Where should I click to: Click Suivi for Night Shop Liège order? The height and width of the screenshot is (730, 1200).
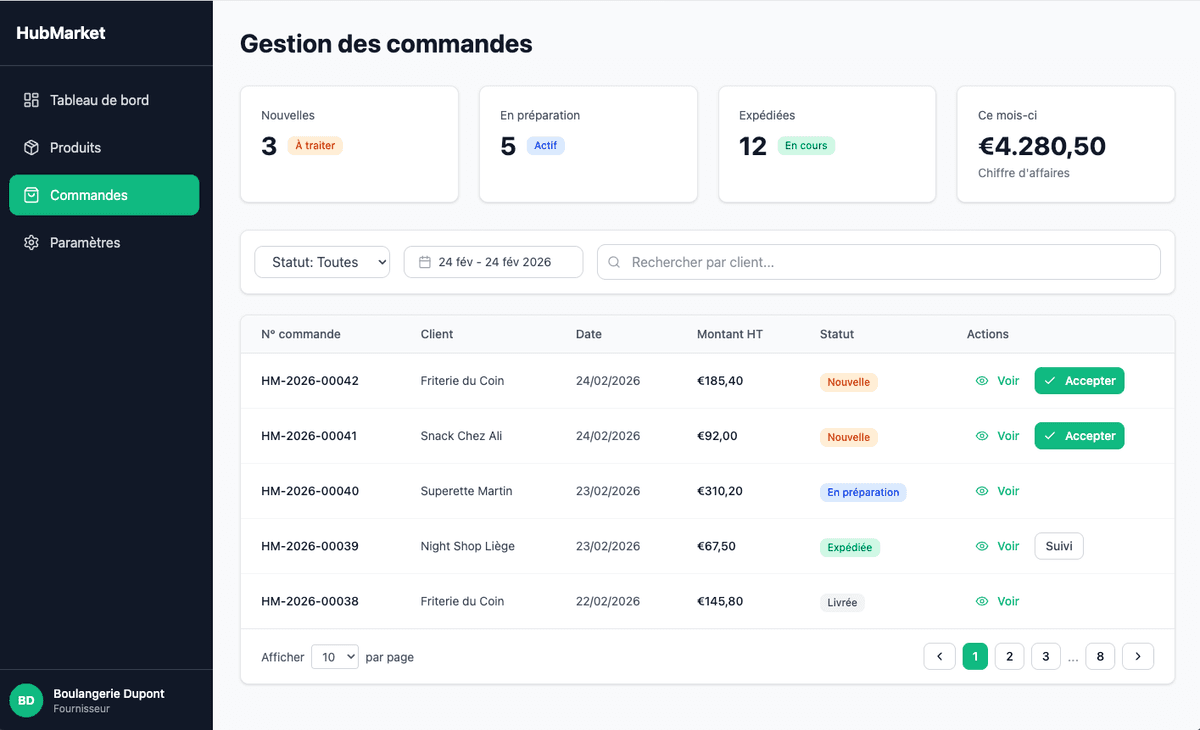point(1058,546)
